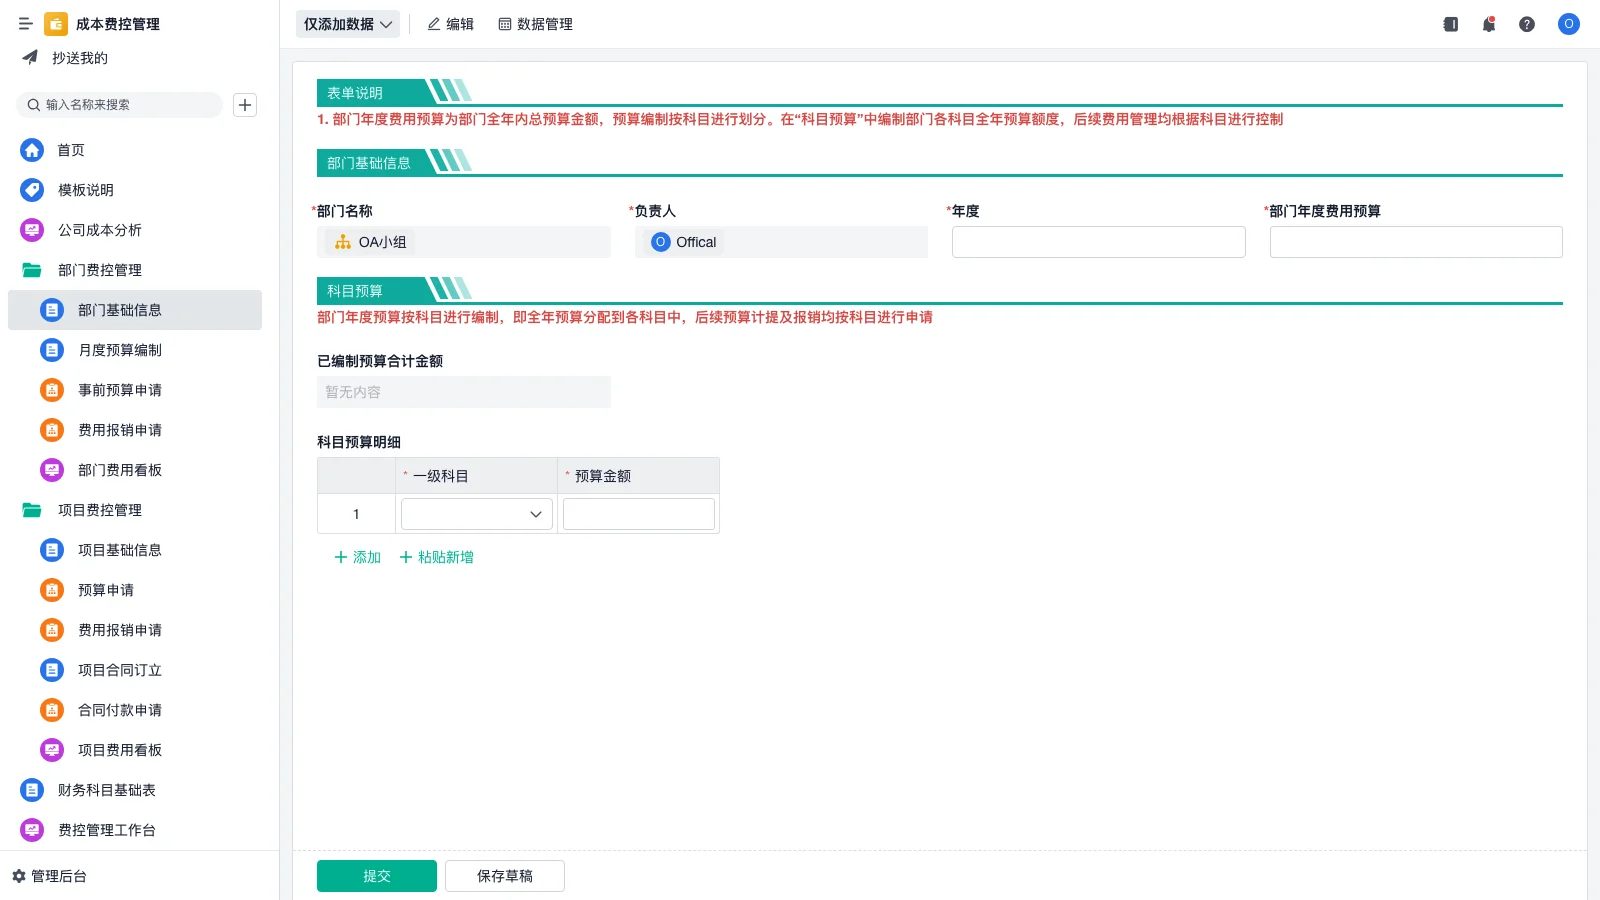Click the 预算金额 input in row 1
This screenshot has height=900, width=1600.
click(639, 514)
